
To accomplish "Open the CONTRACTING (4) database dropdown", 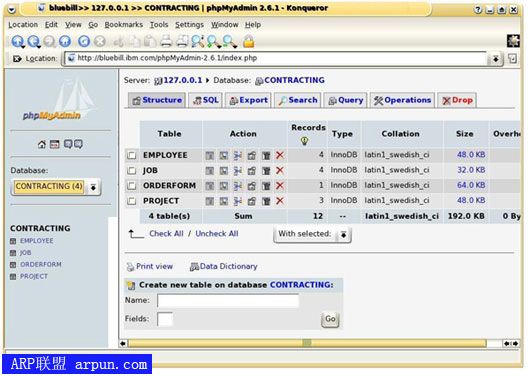I will [x=56, y=187].
